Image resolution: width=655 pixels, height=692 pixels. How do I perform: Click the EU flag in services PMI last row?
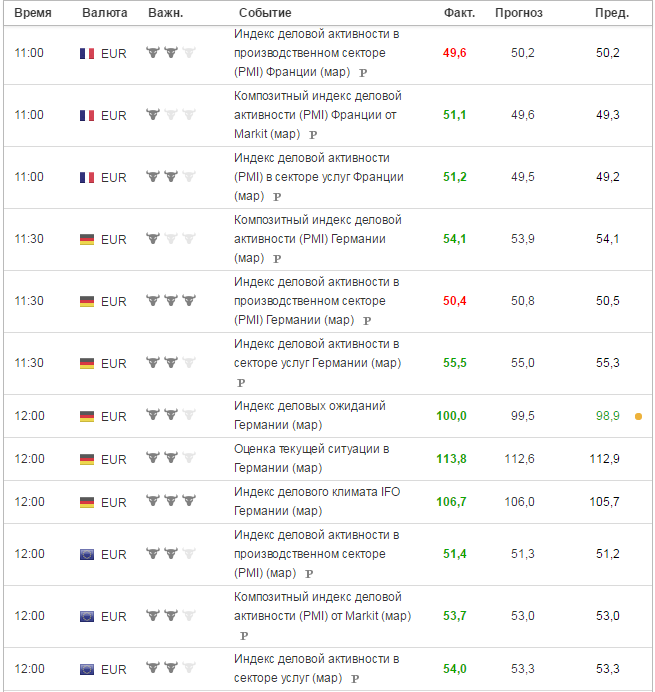pyautogui.click(x=87, y=669)
